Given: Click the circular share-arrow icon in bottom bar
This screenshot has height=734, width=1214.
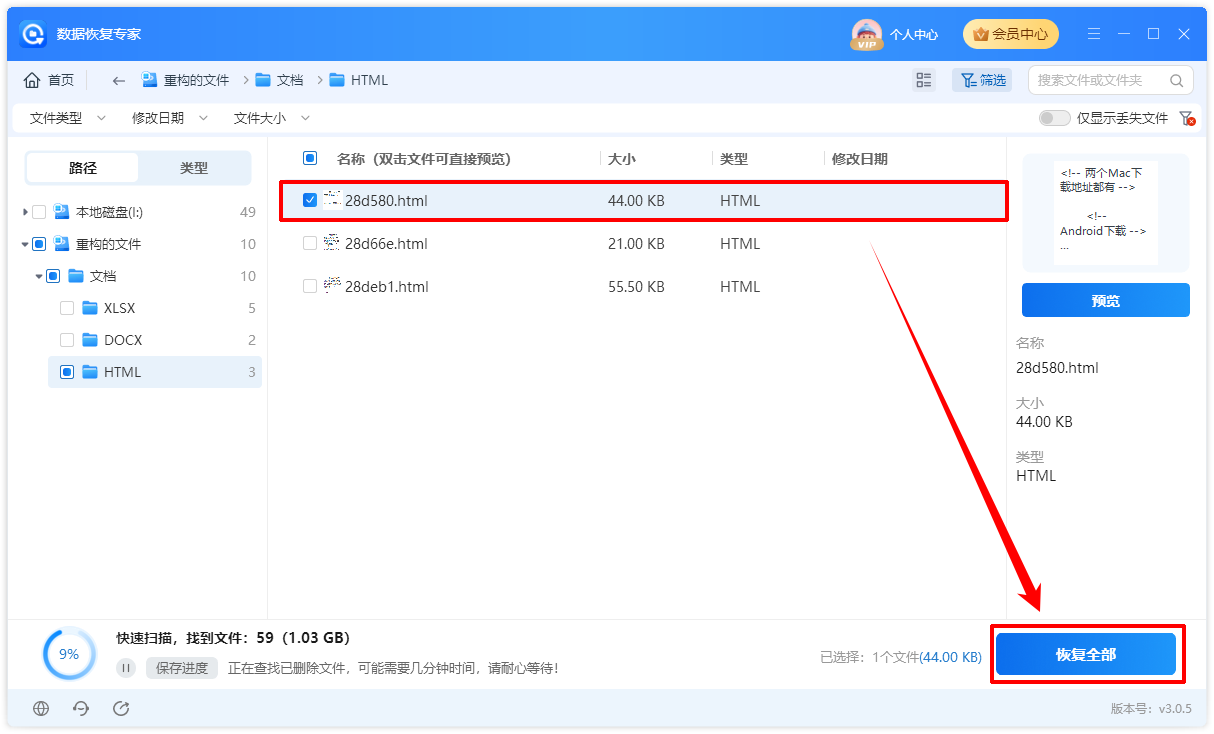Looking at the screenshot, I should click(x=121, y=708).
